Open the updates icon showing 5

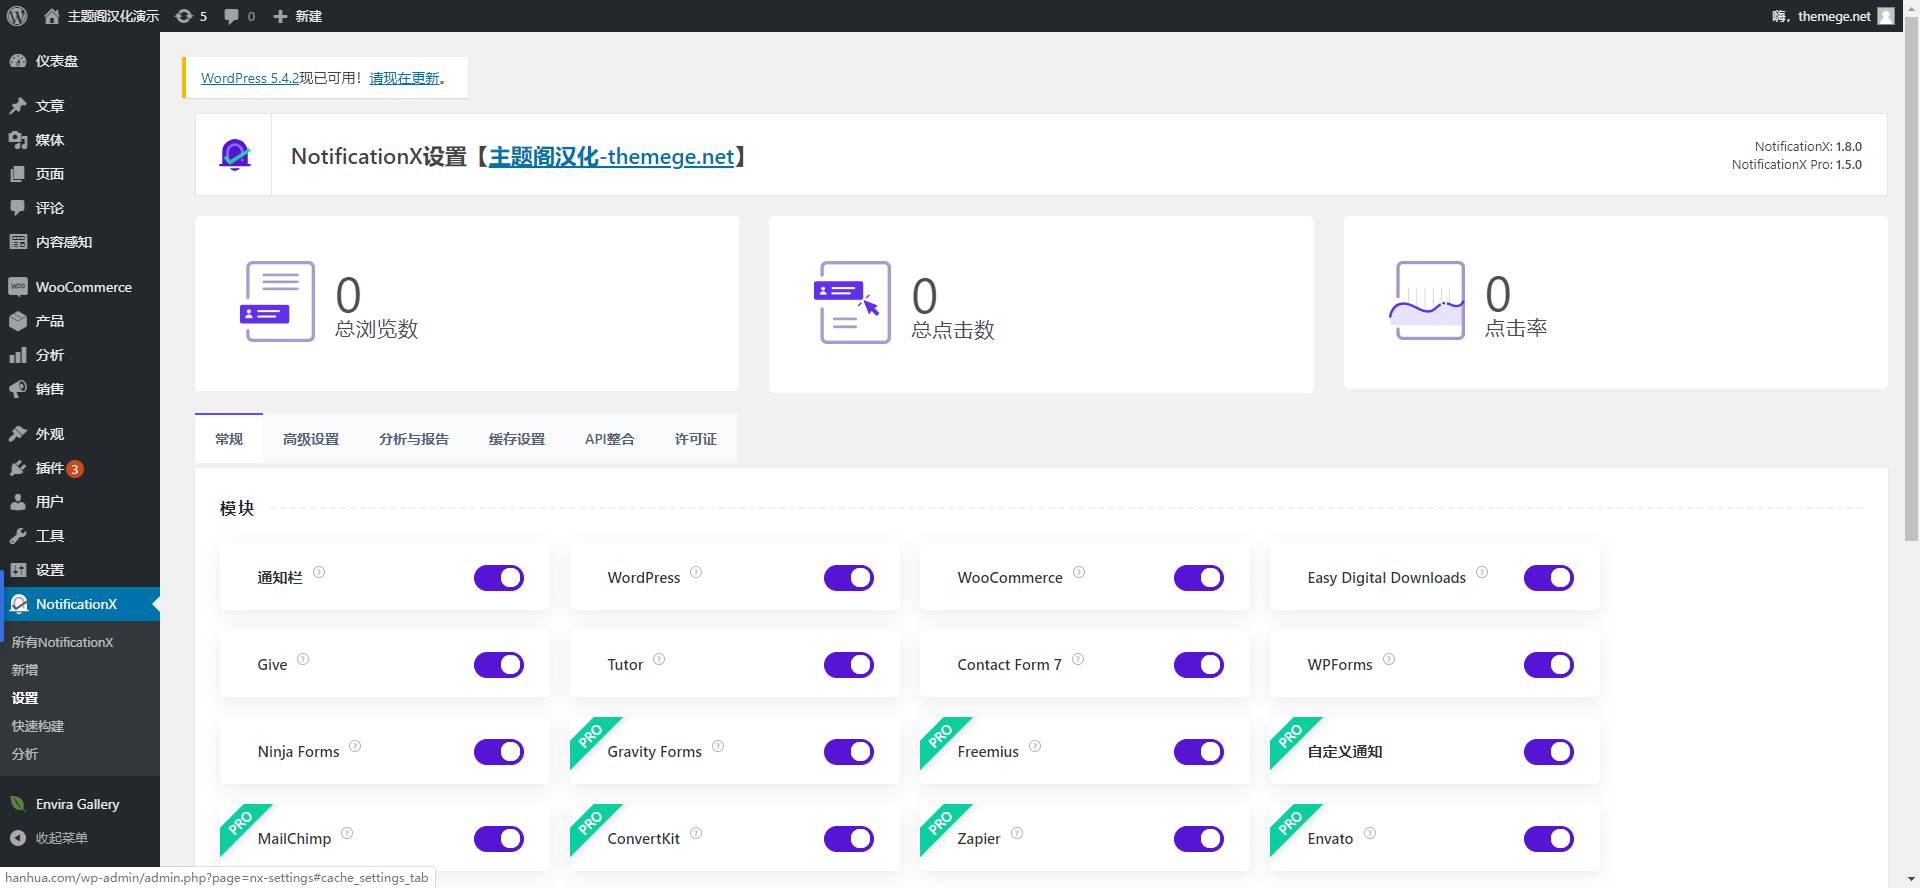click(x=191, y=16)
